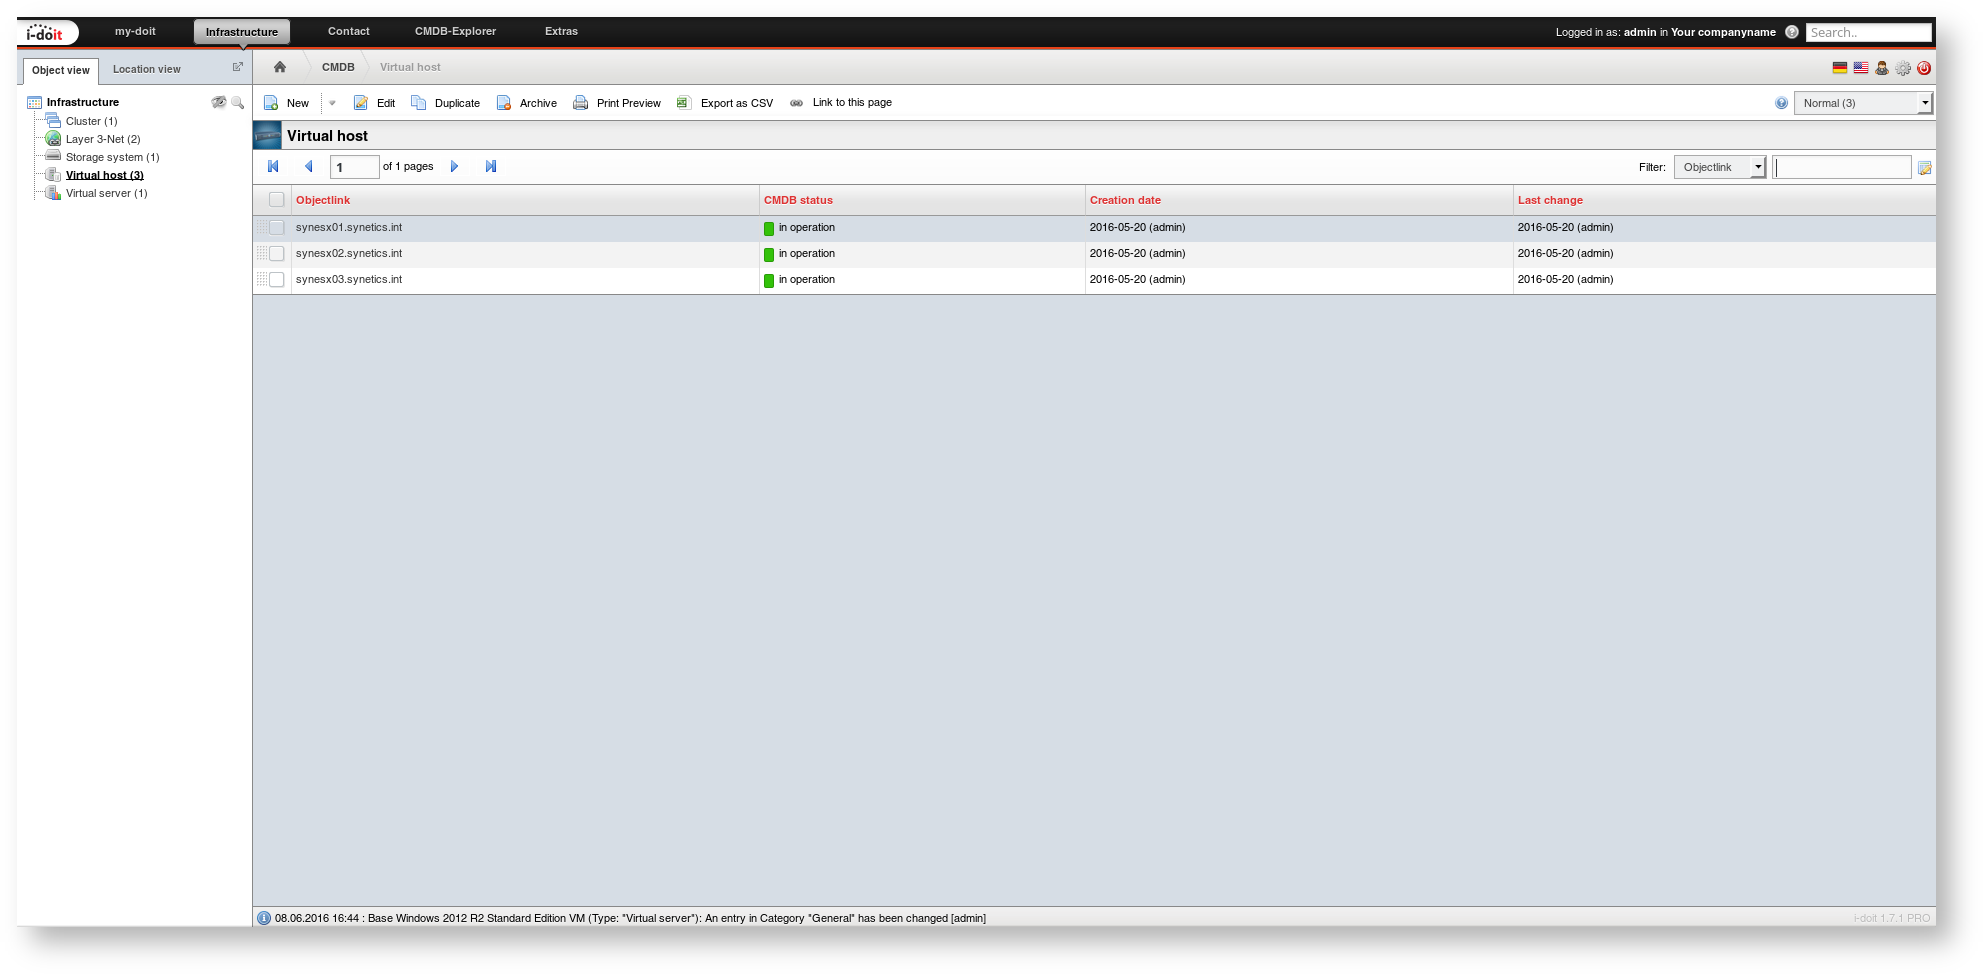Switch language to German flag
This screenshot has width=1984, height=975.
pyautogui.click(x=1840, y=68)
